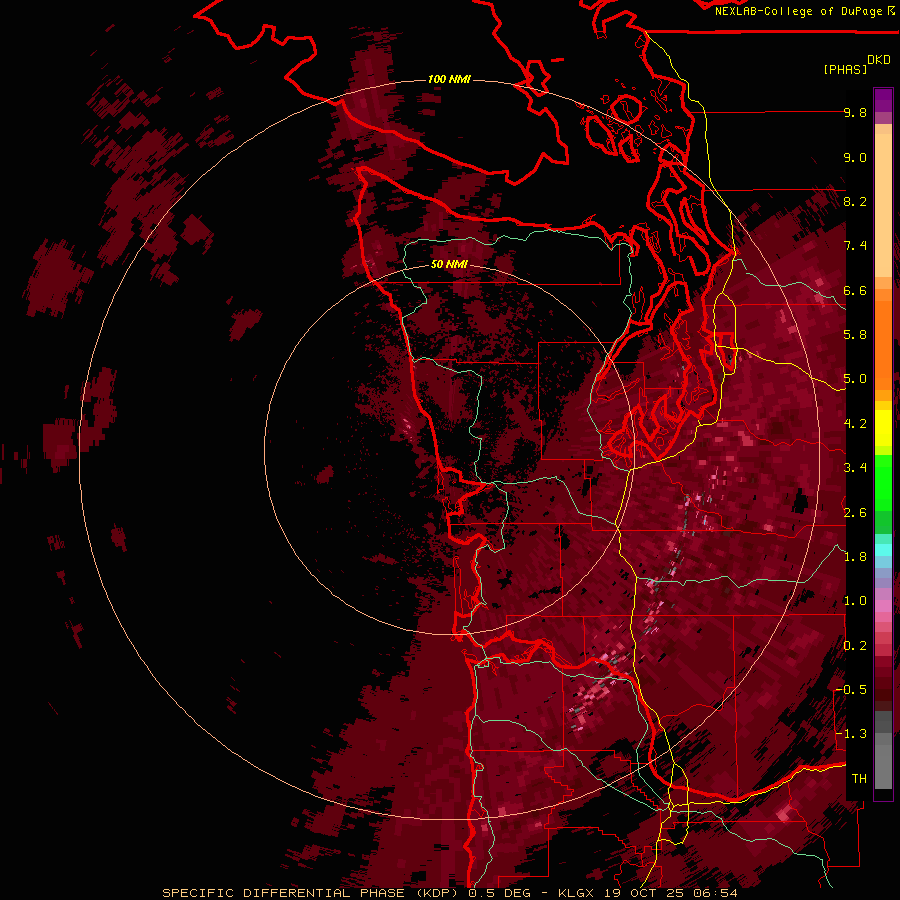Click the 5.8 value on the legend

coord(855,335)
